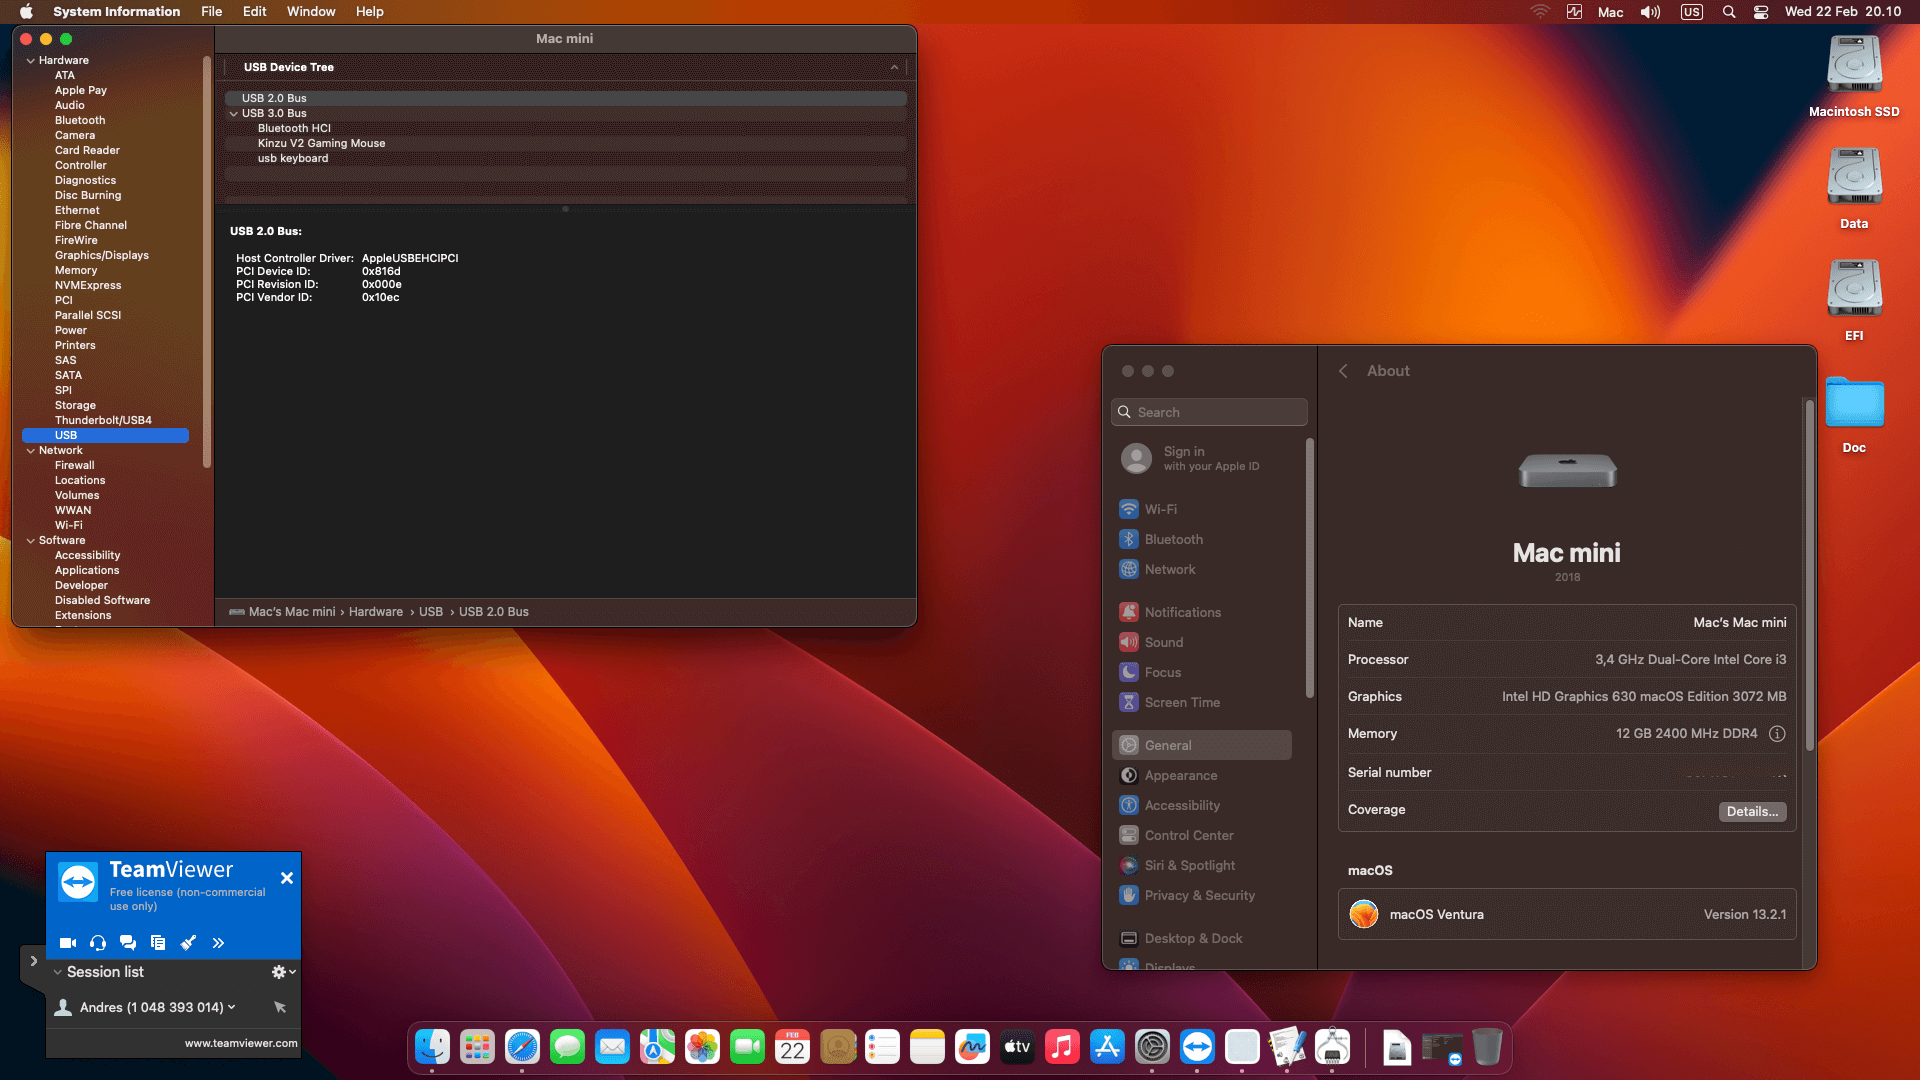Collapse the TeamViewer panel side arrow
Viewport: 1920px width, 1080px height.
tap(34, 961)
